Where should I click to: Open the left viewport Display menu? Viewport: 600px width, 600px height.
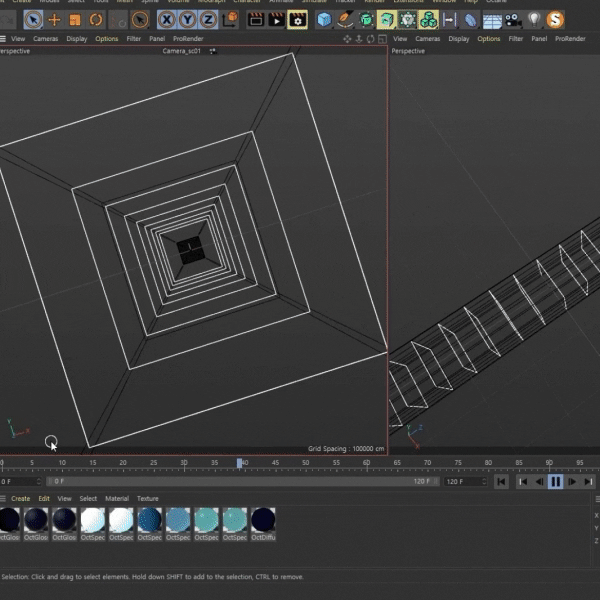click(77, 39)
